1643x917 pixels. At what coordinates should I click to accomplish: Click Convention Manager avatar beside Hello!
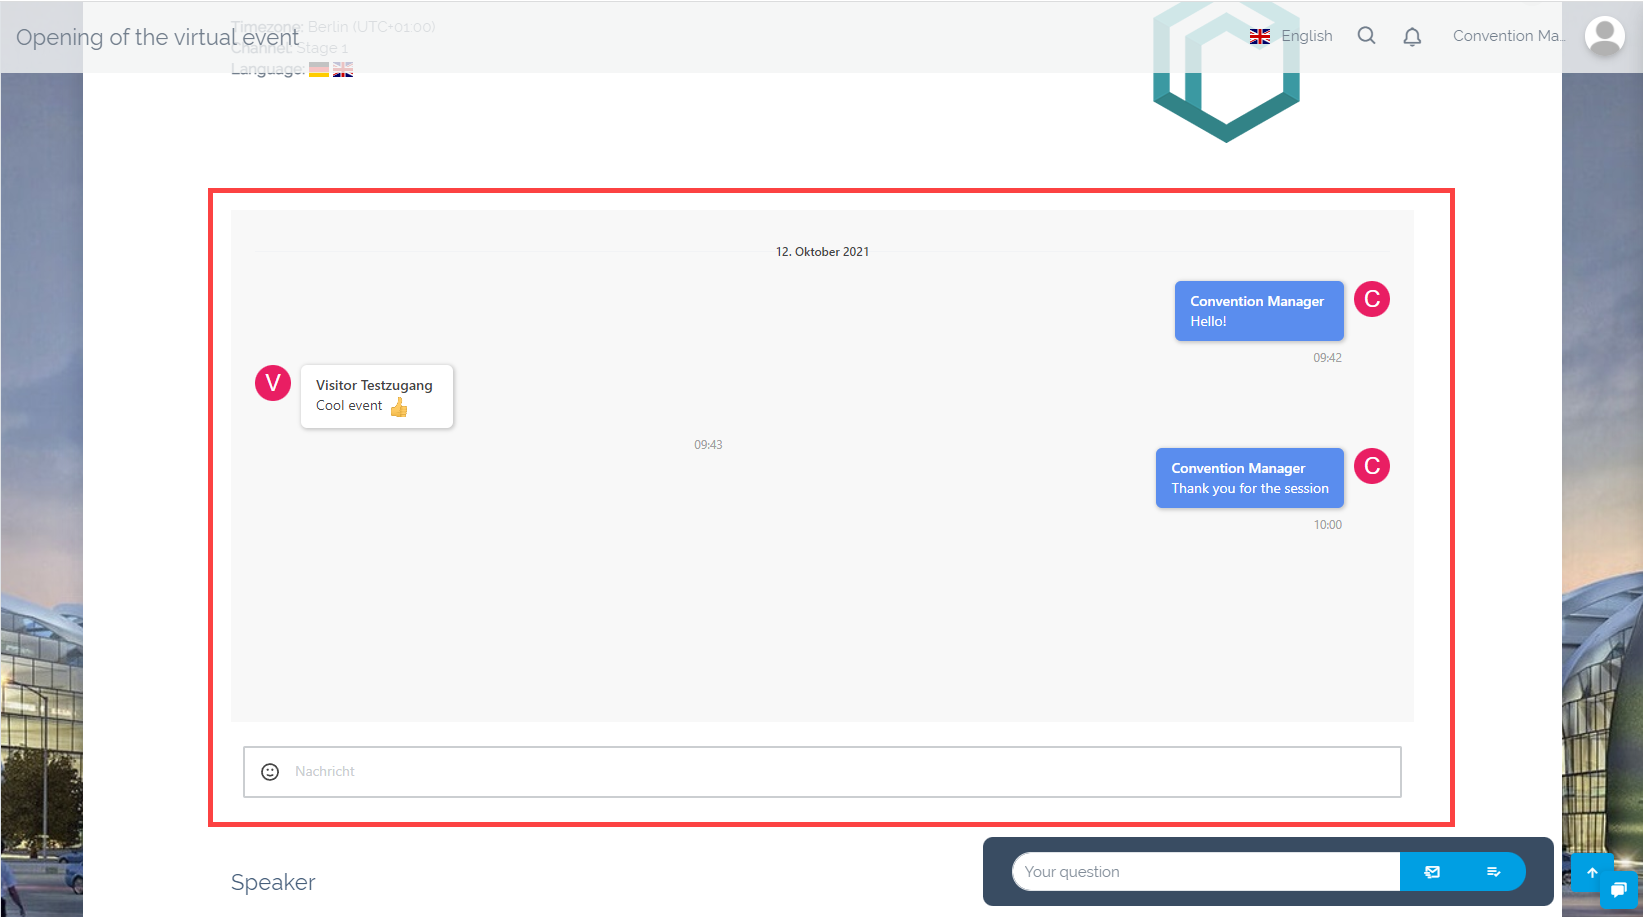1372,299
